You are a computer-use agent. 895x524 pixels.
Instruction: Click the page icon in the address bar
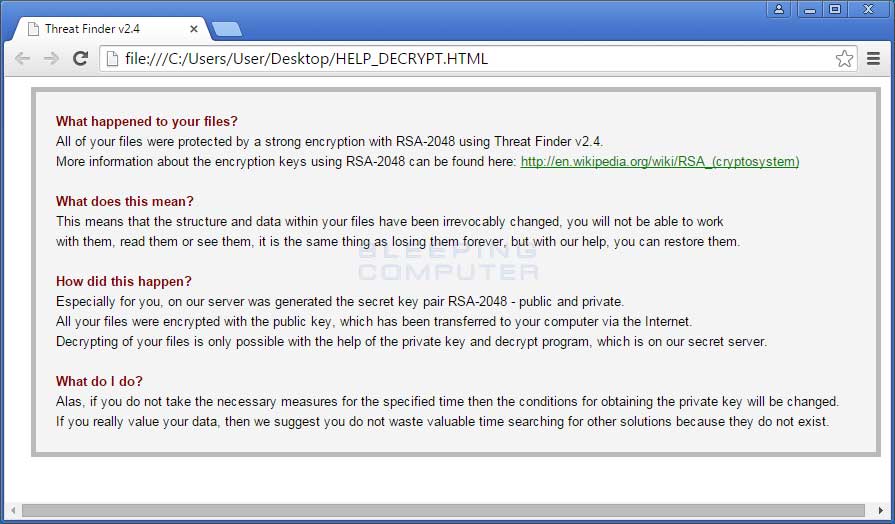(112, 58)
